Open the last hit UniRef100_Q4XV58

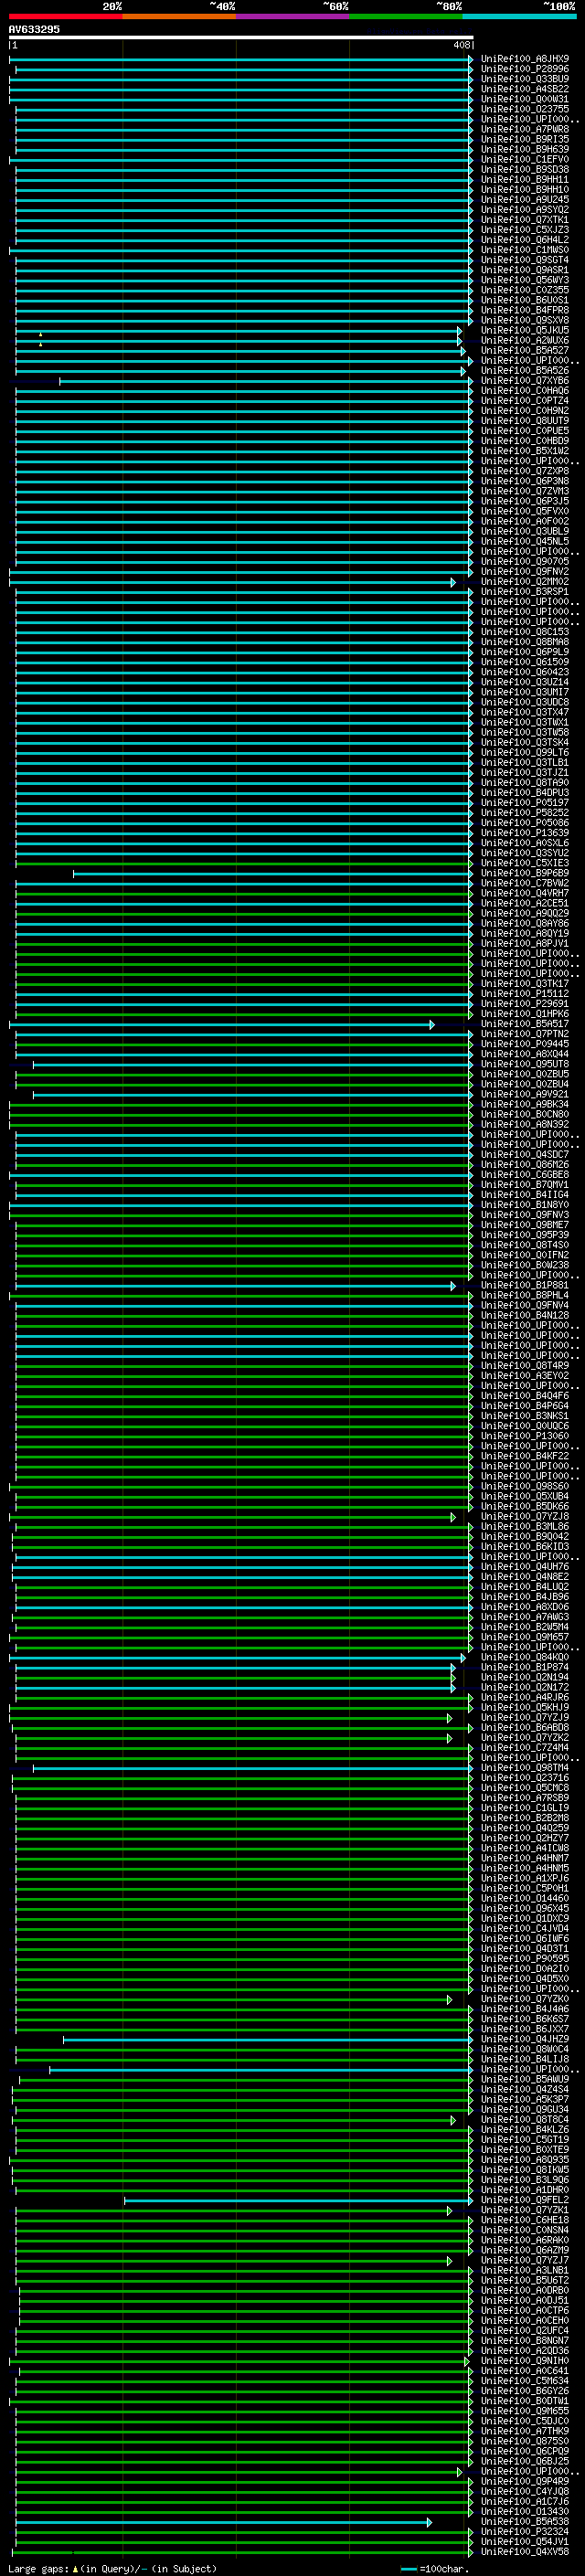pyautogui.click(x=525, y=2552)
